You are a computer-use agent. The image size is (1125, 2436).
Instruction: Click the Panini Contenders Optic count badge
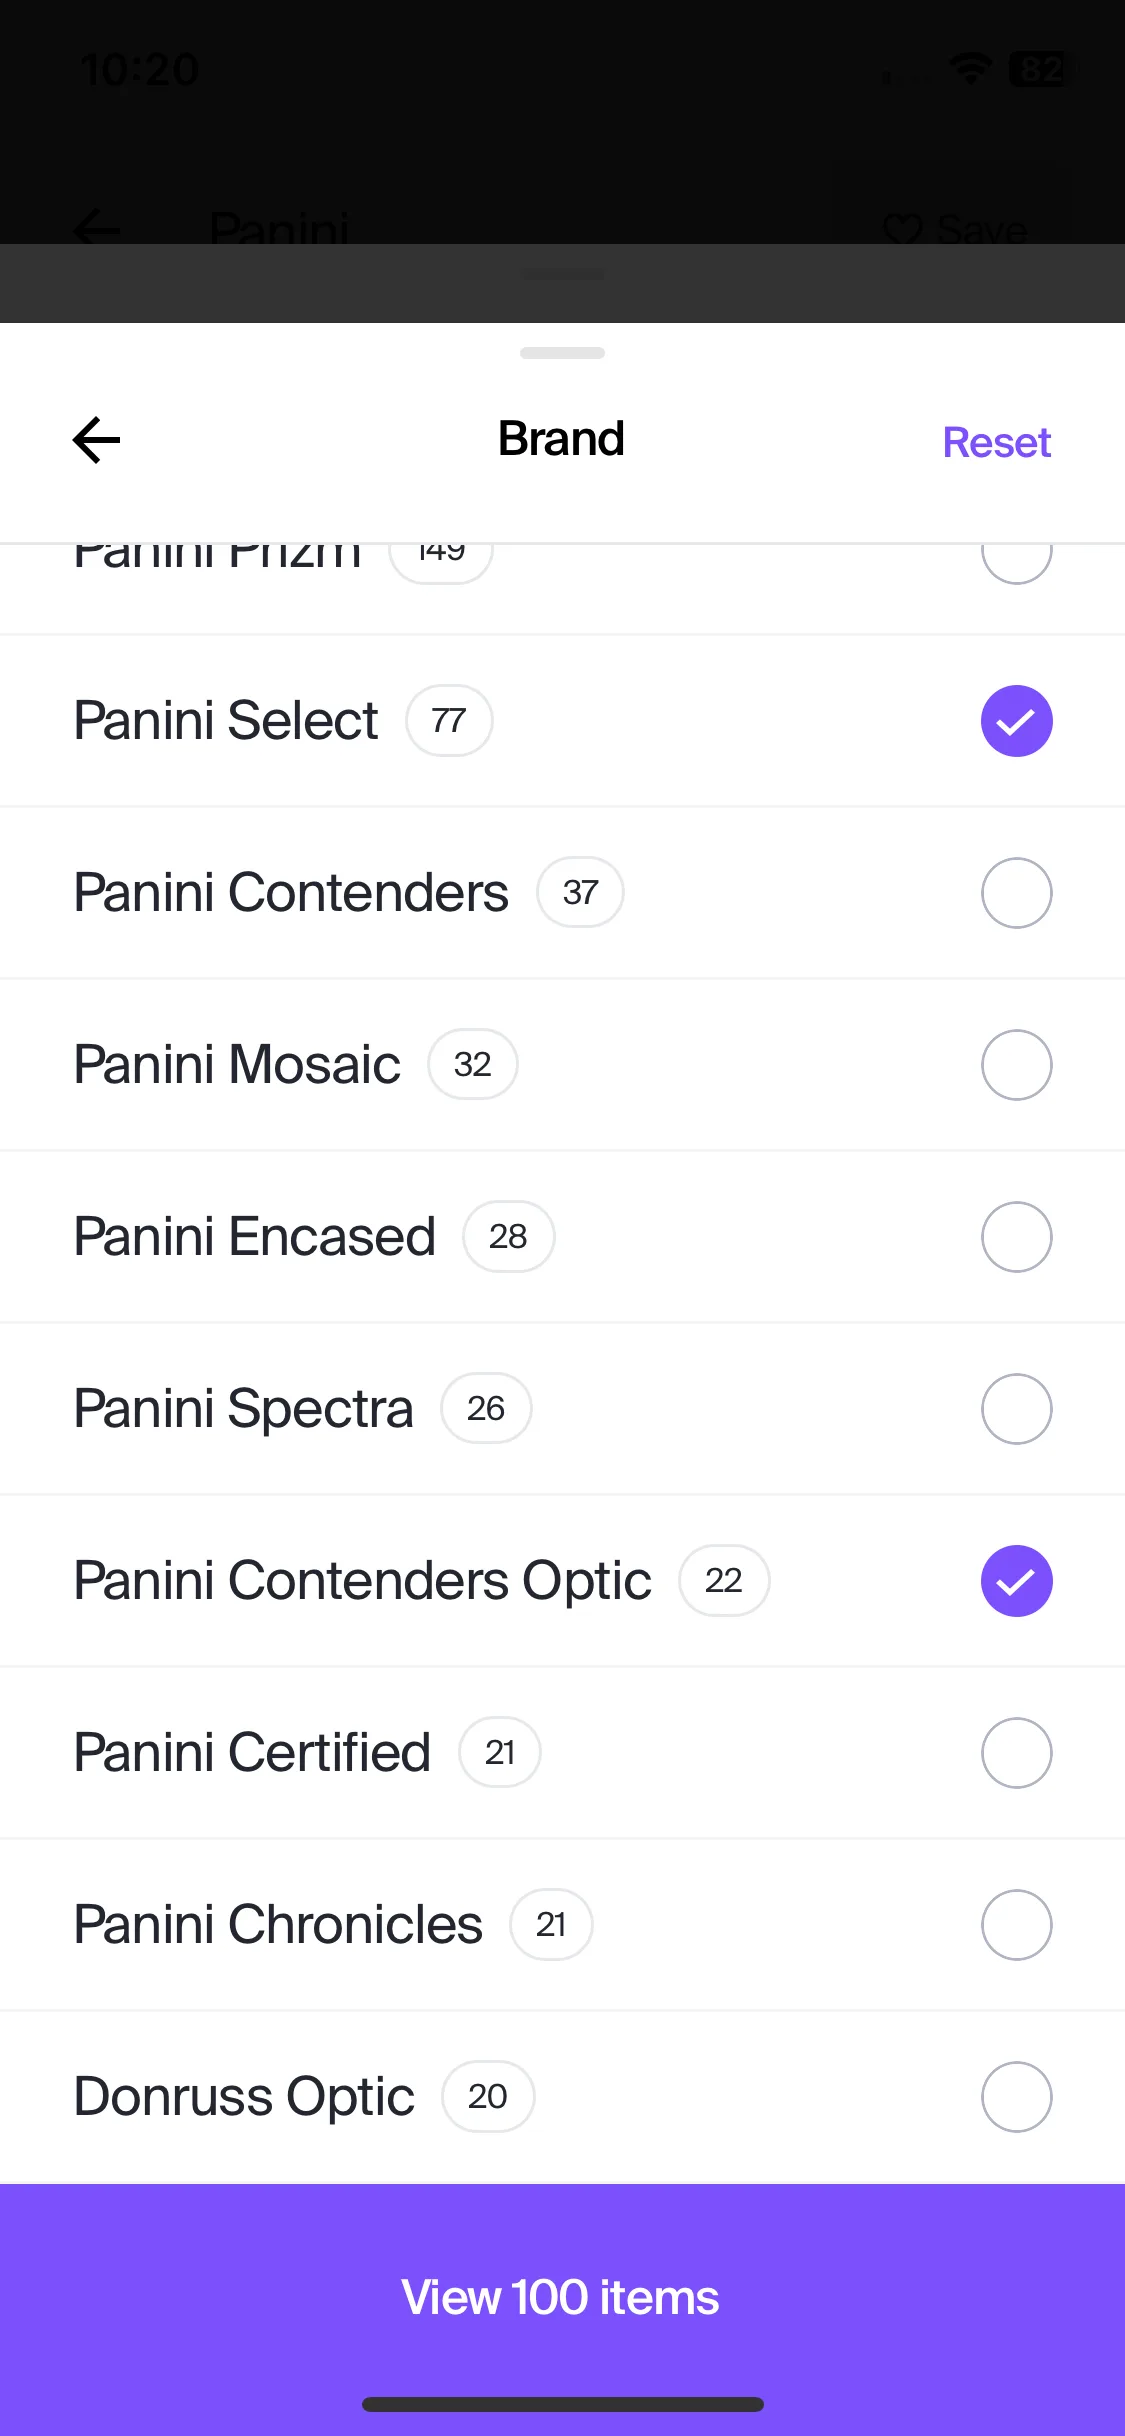(724, 1580)
